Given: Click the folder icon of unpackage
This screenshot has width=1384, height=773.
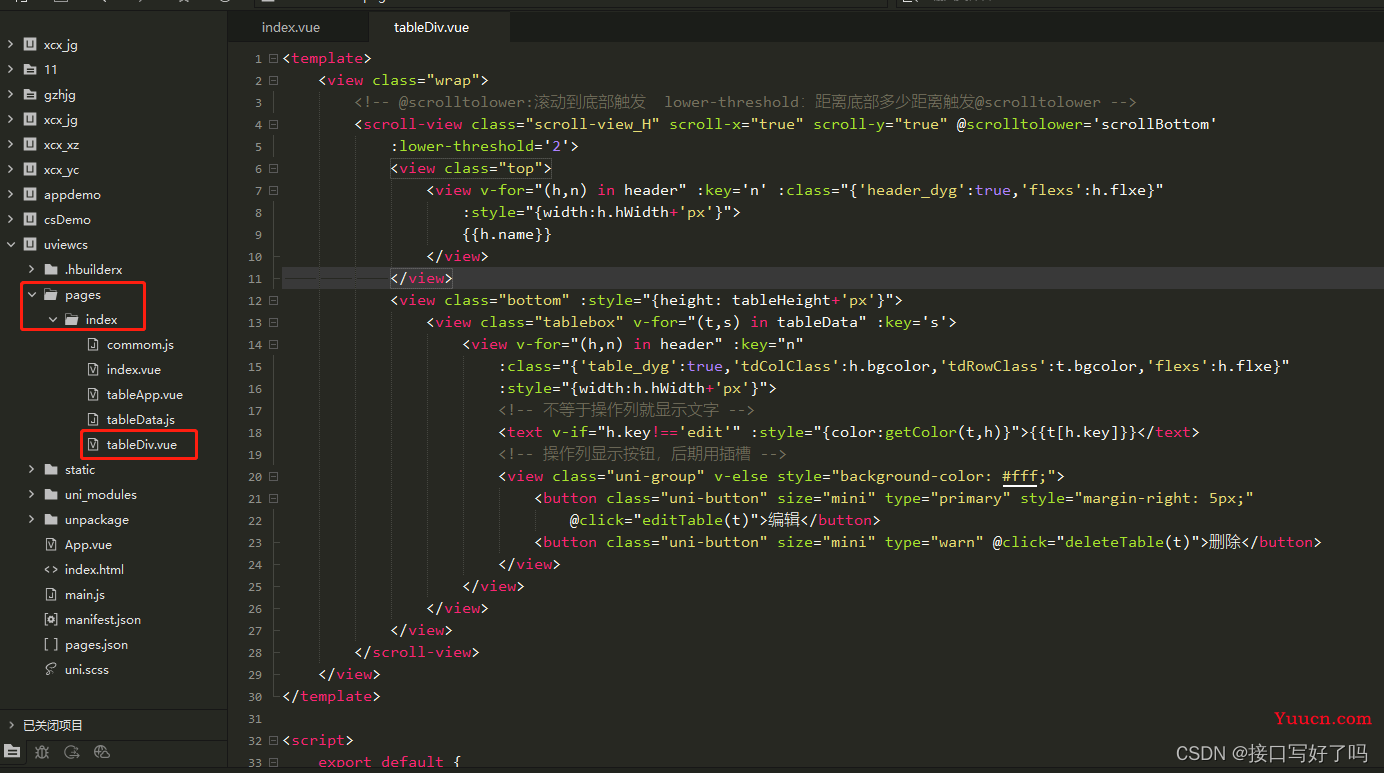Looking at the screenshot, I should tap(51, 520).
